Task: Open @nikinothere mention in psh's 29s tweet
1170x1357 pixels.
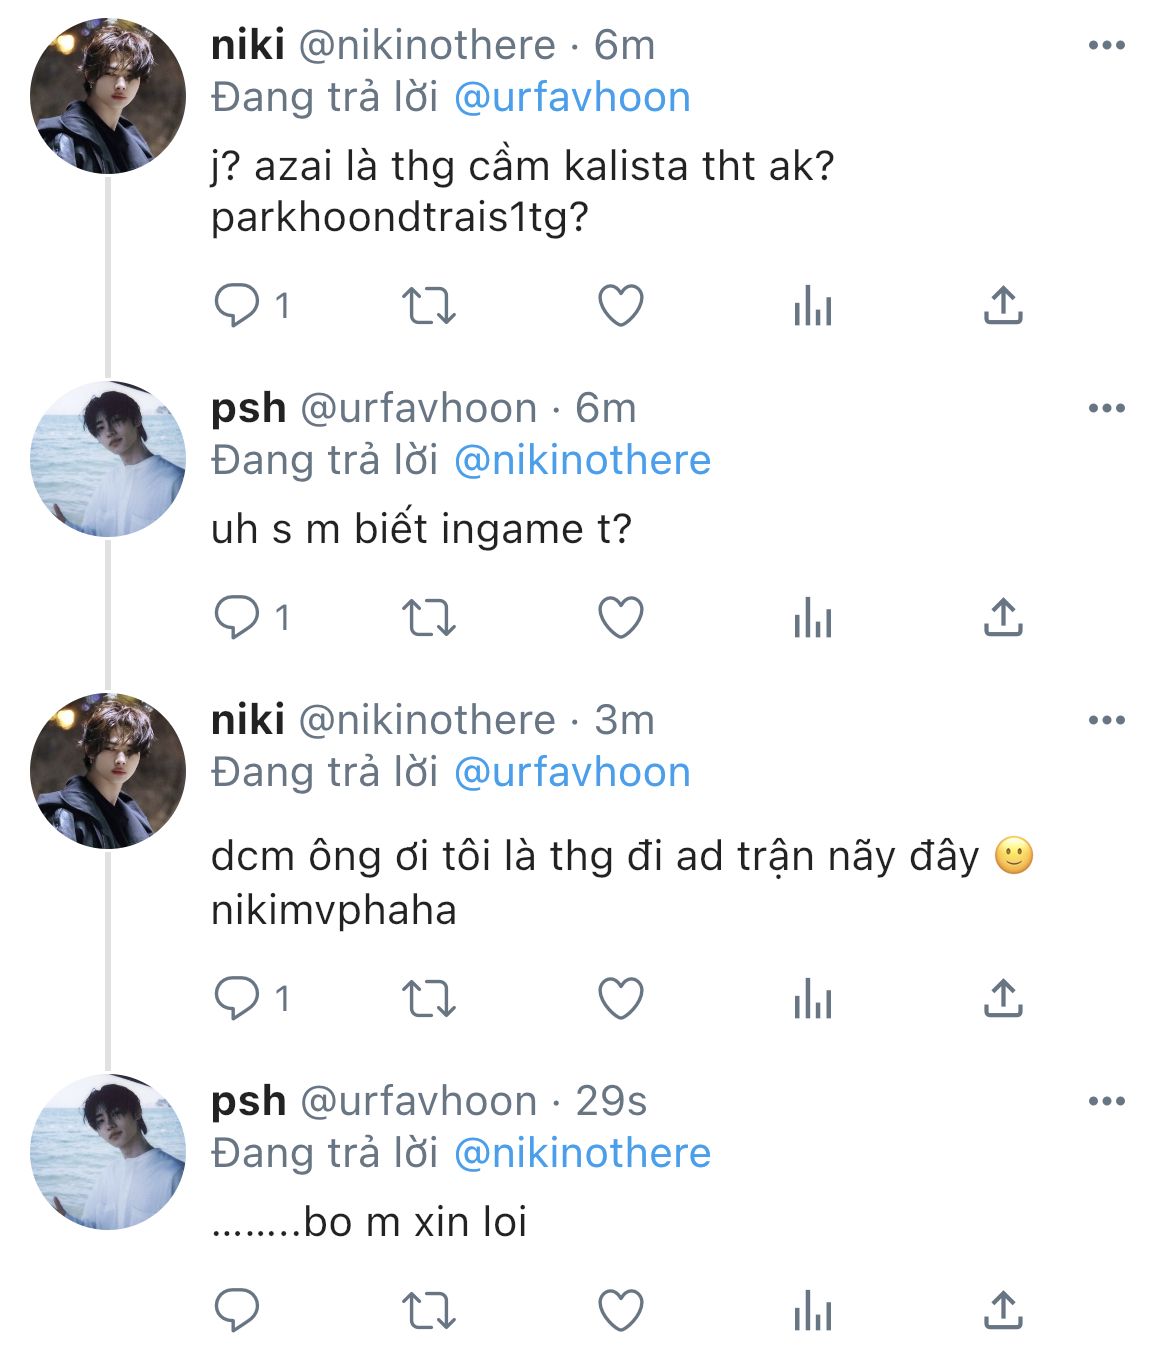Action: 582,1154
